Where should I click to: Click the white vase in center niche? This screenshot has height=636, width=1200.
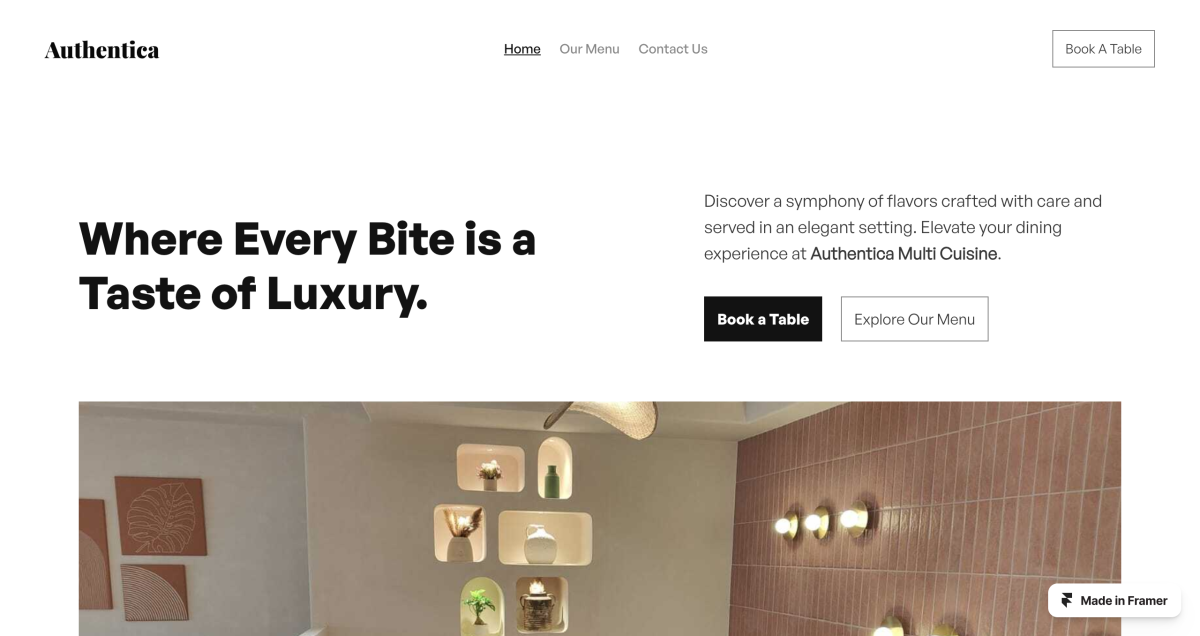pyautogui.click(x=541, y=544)
